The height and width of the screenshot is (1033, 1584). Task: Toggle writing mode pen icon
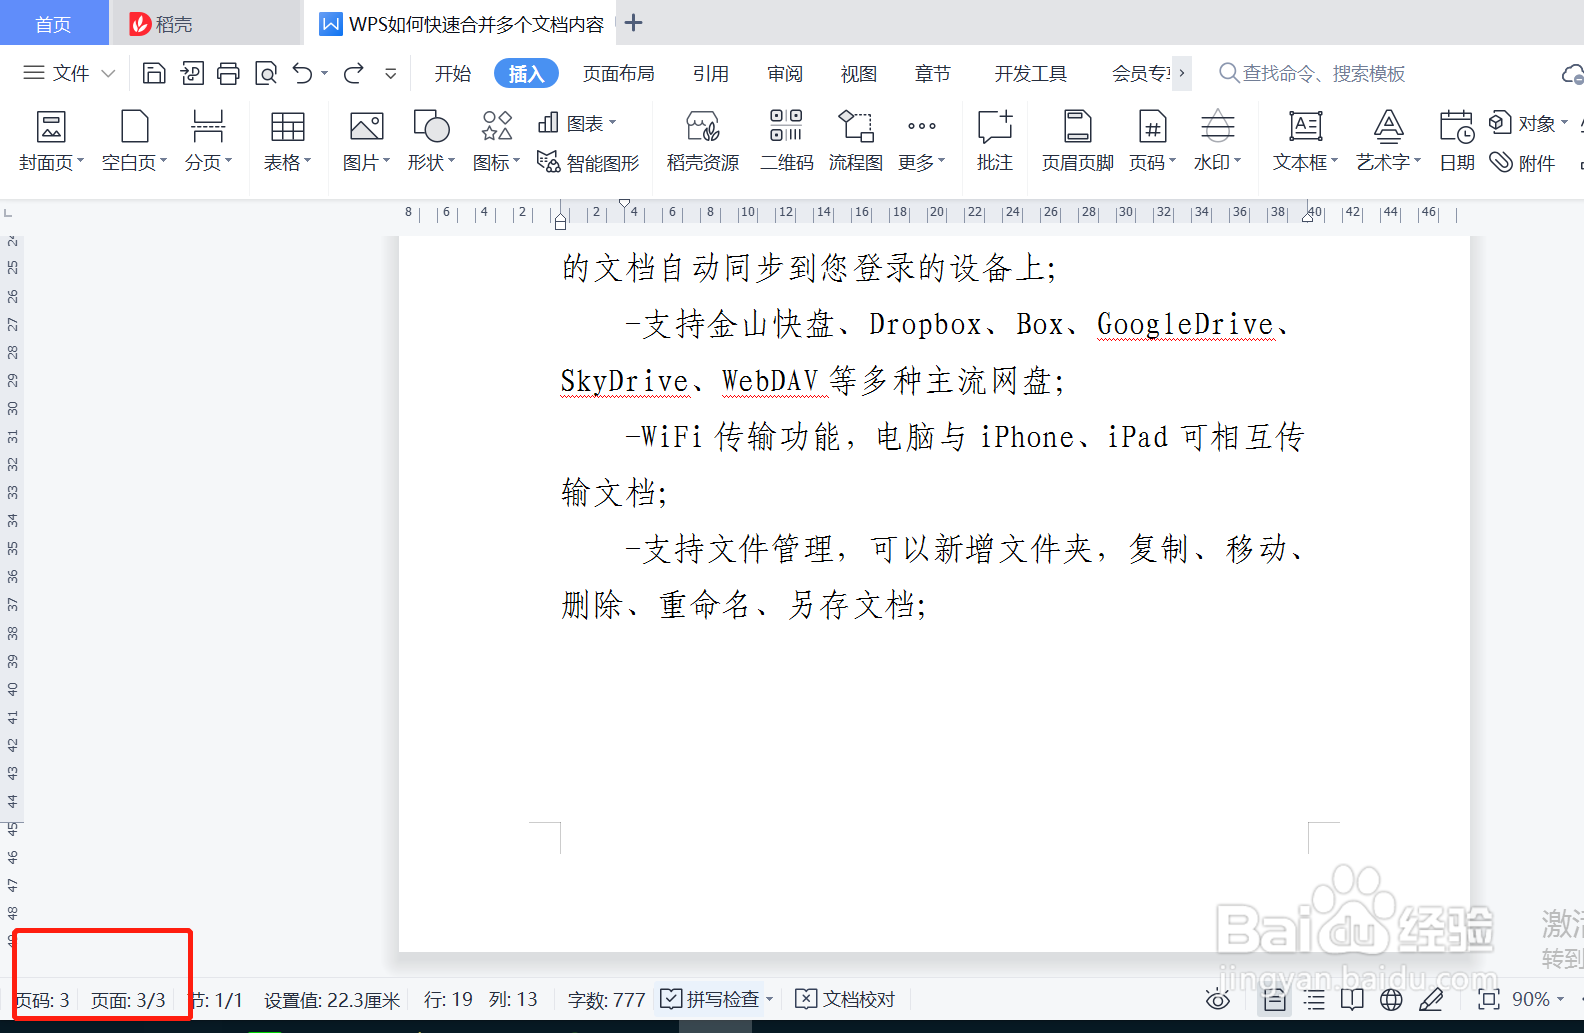[x=1431, y=999]
